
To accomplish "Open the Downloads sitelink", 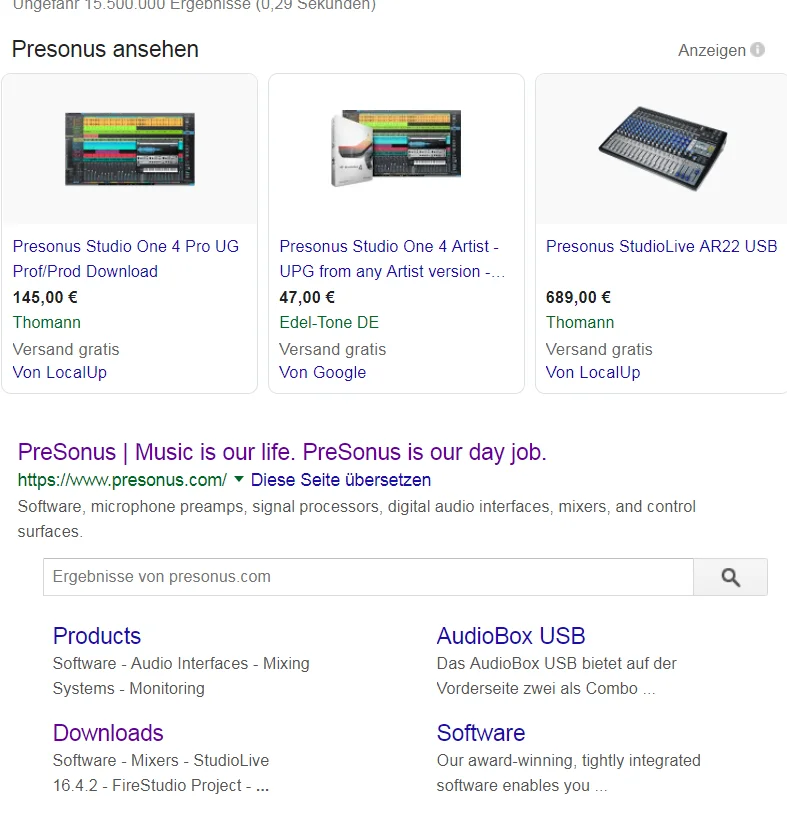I will point(108,733).
